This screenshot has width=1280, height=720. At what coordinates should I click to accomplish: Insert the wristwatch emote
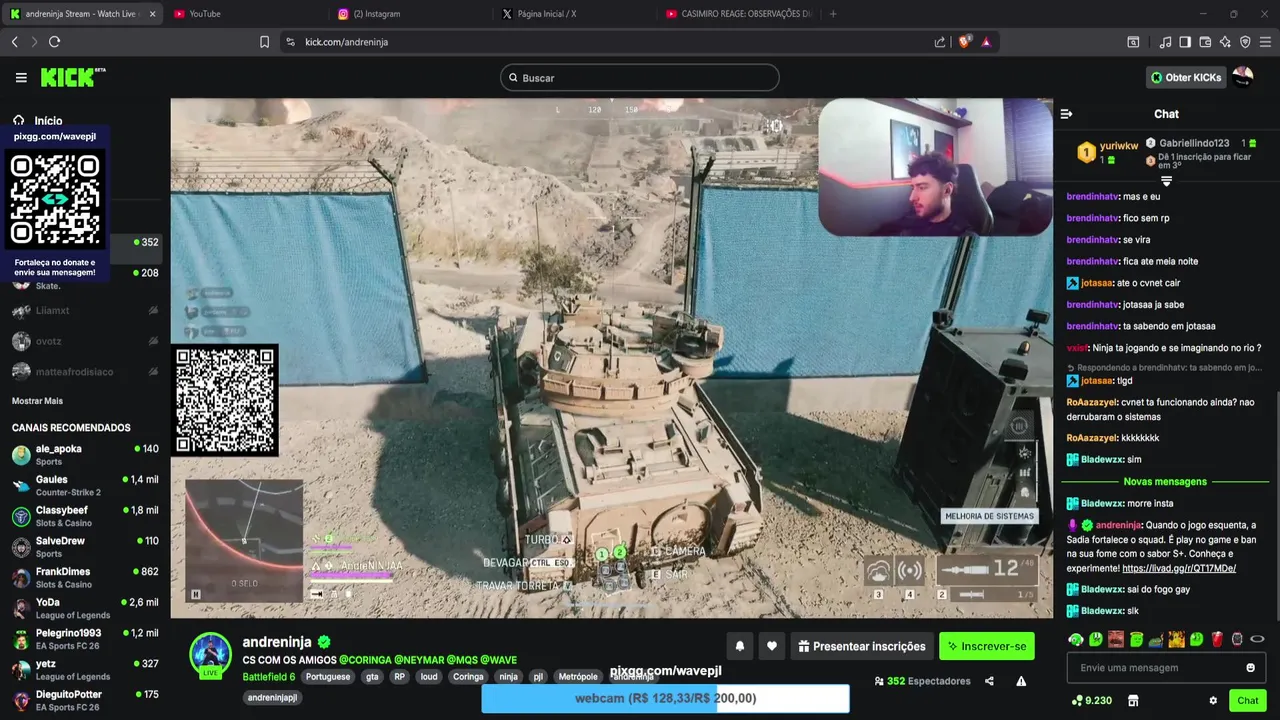1237,639
